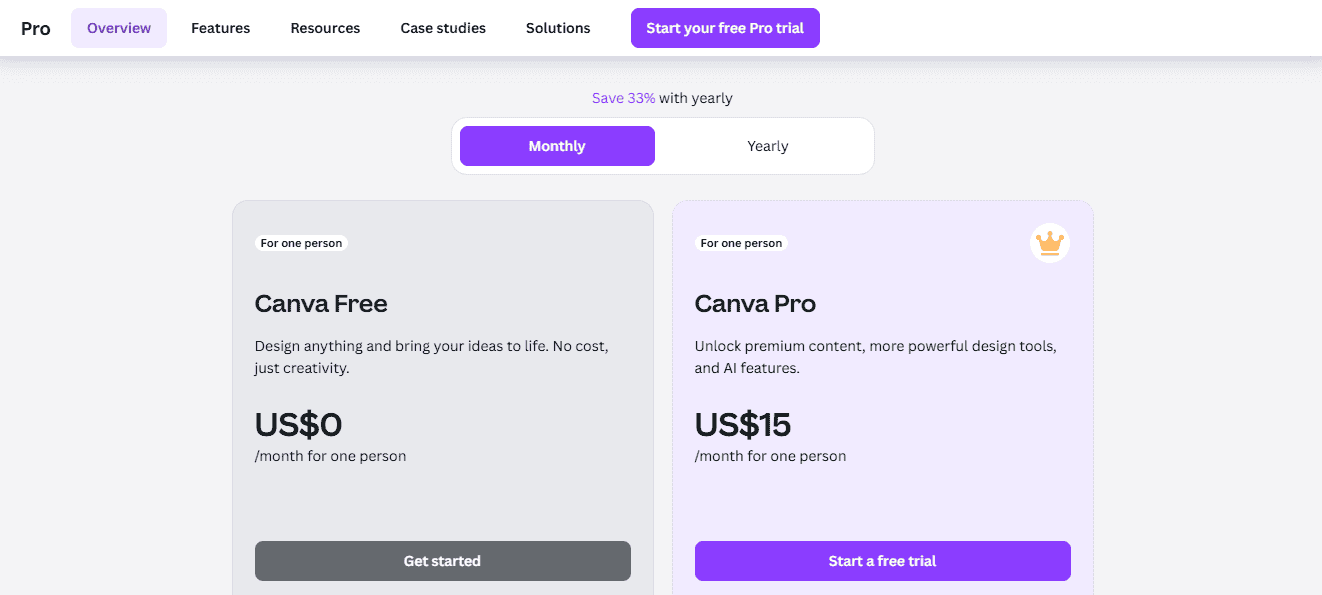Screen dimensions: 1322x595
Task: Open the Overview tab
Action: tap(119, 28)
